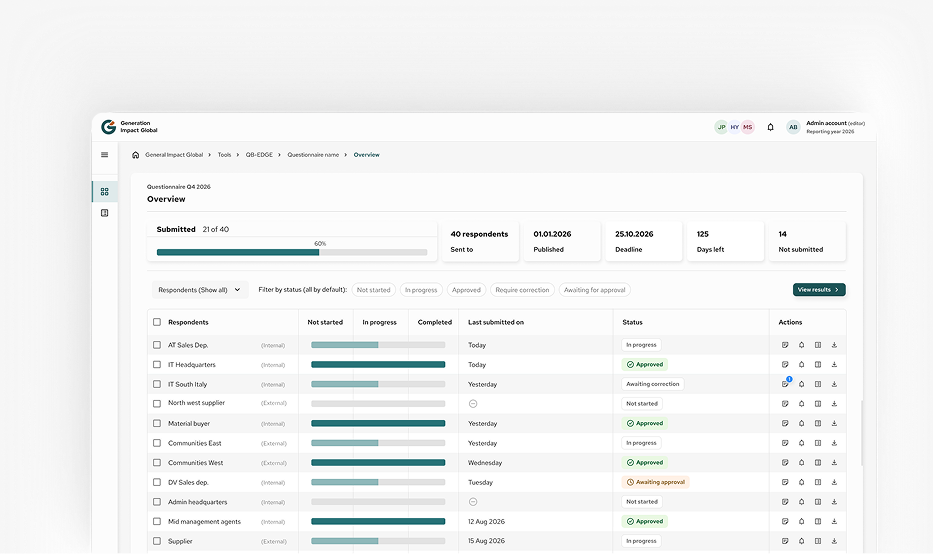This screenshot has width=933, height=554.
Task: Open the second sidebar icon below dashboard
Action: point(105,213)
